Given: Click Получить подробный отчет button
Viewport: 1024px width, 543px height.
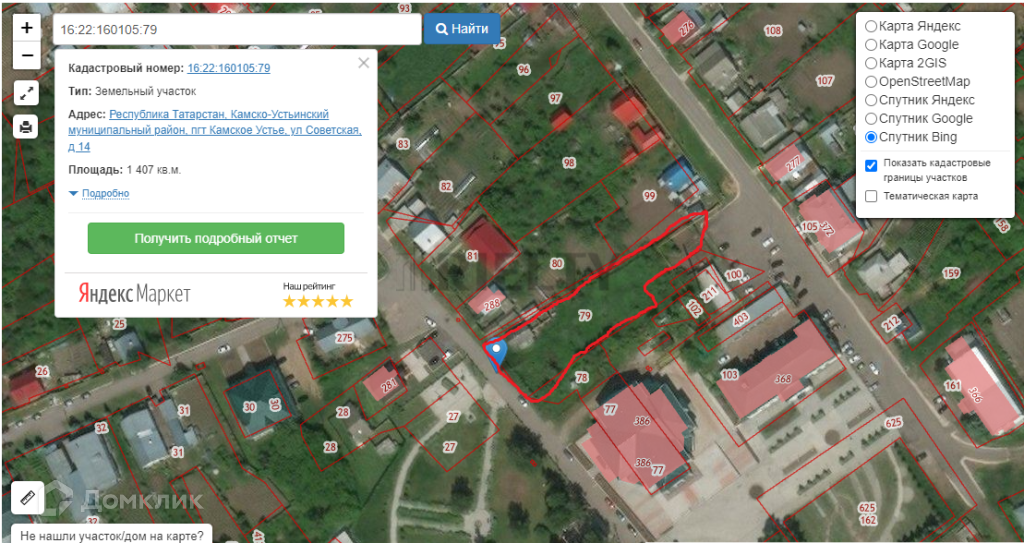Looking at the screenshot, I should pyautogui.click(x=216, y=239).
